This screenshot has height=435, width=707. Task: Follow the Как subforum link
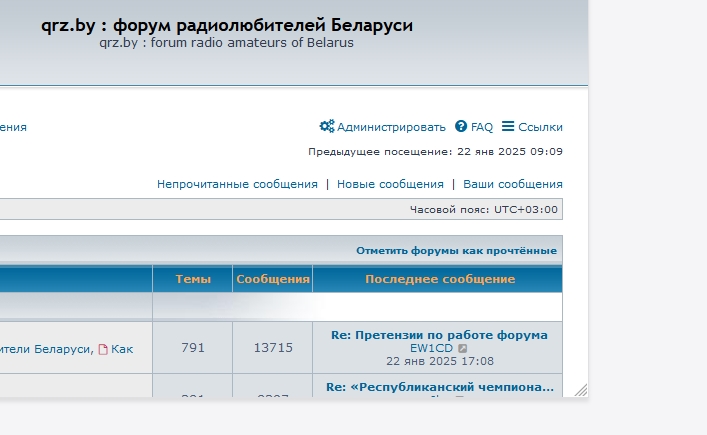click(122, 349)
